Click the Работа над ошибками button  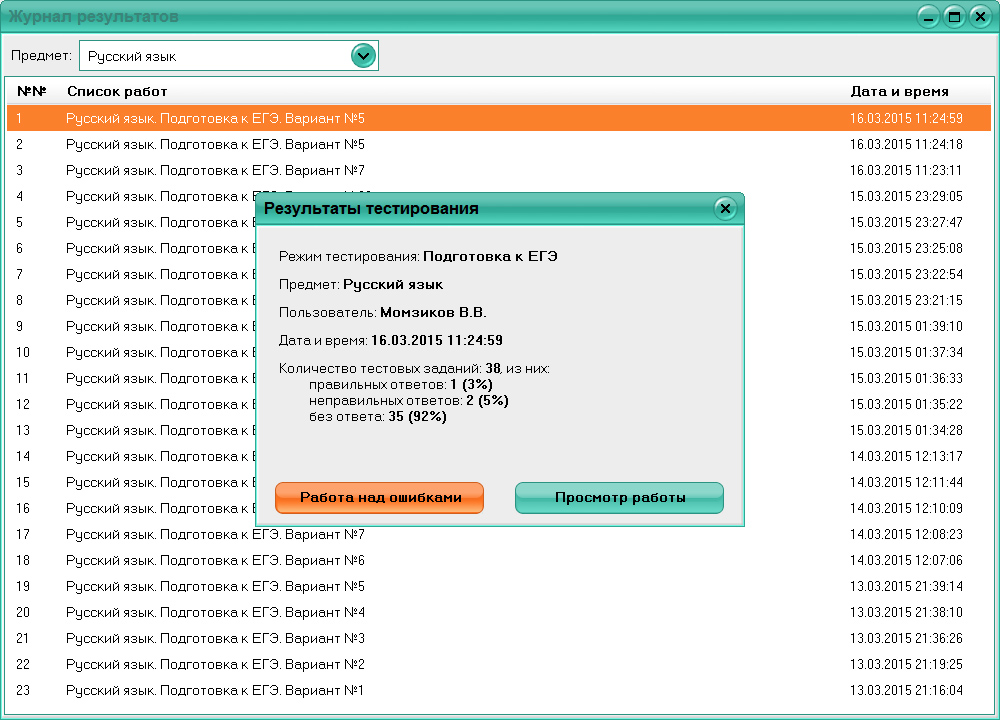(379, 497)
